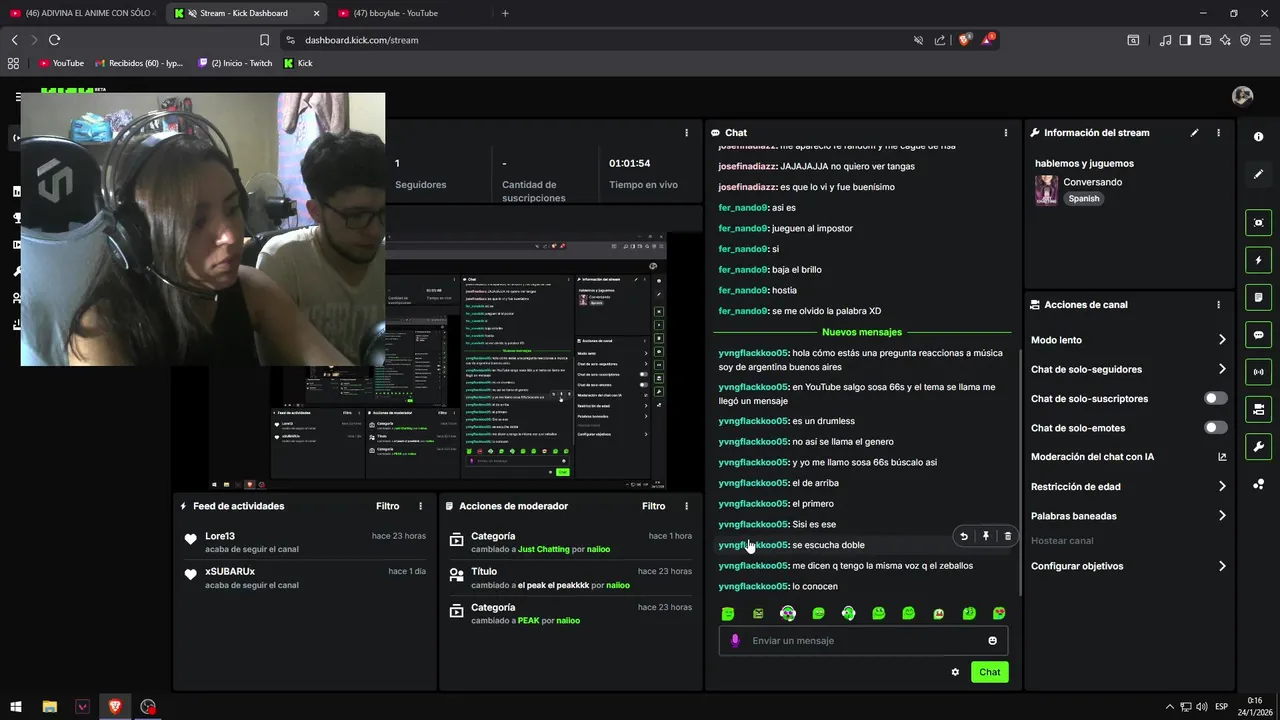Expand Restricción de edad options
Screen dimensions: 1280x720
[1222, 487]
